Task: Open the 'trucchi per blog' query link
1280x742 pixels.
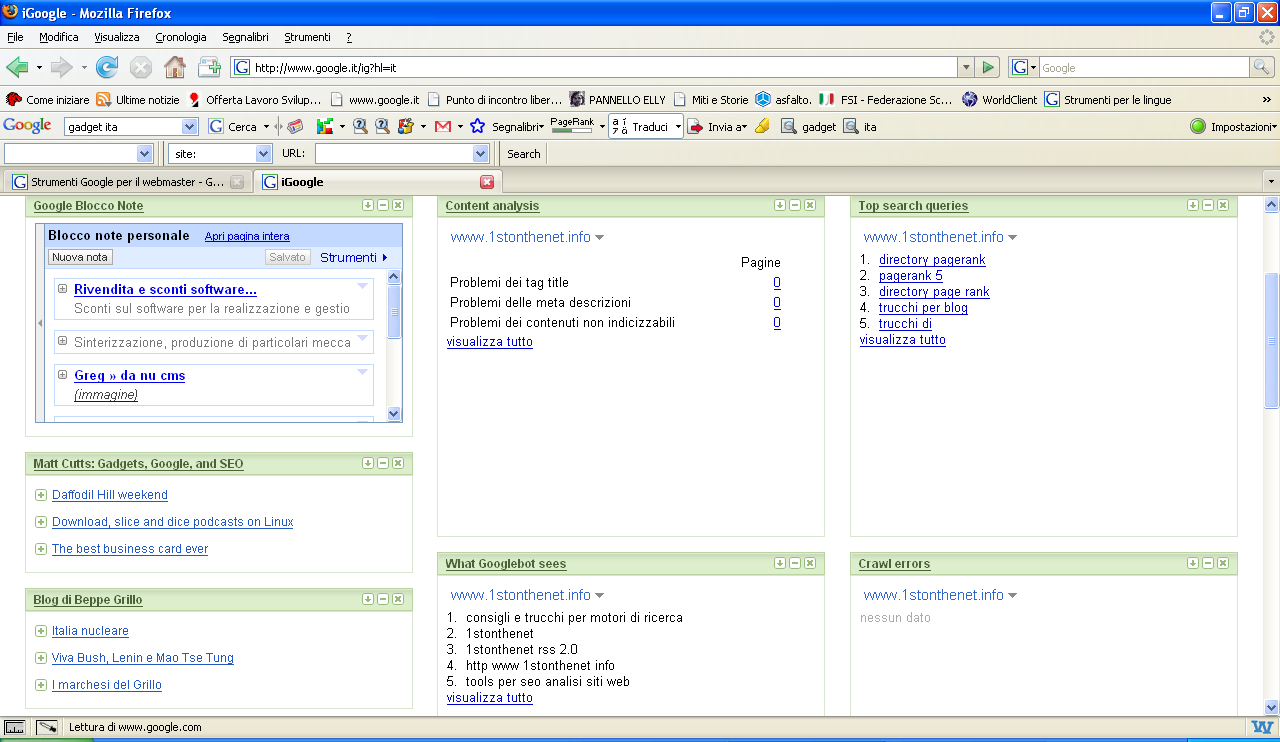Action: pos(923,308)
